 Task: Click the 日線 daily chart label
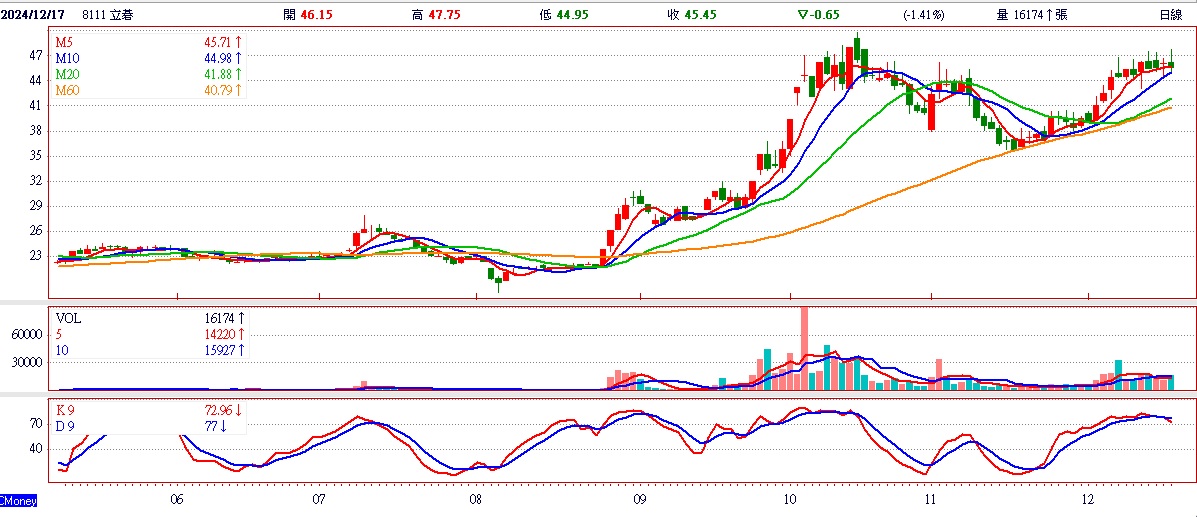[x=1170, y=15]
